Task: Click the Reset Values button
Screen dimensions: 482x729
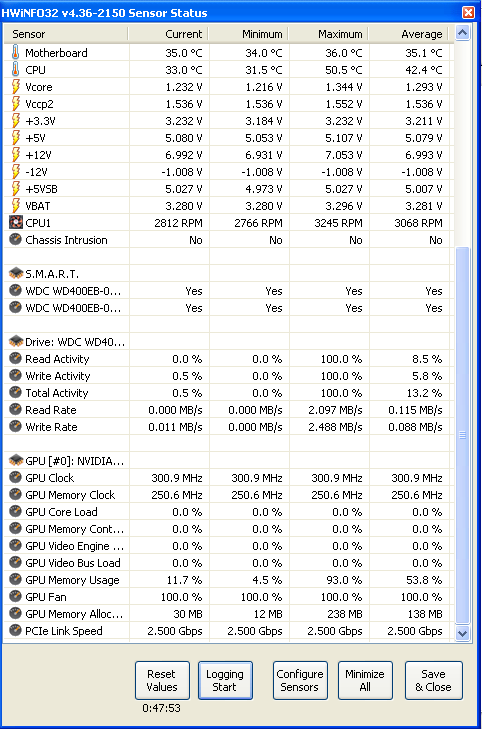Action: click(162, 680)
